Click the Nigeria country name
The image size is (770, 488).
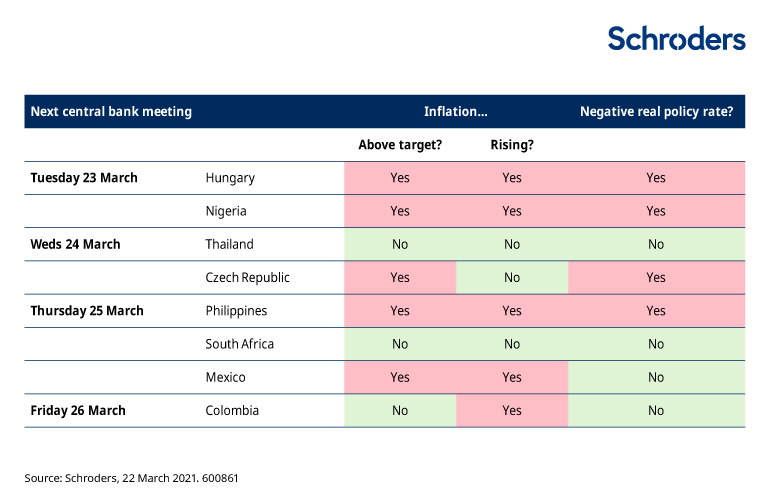coord(225,211)
